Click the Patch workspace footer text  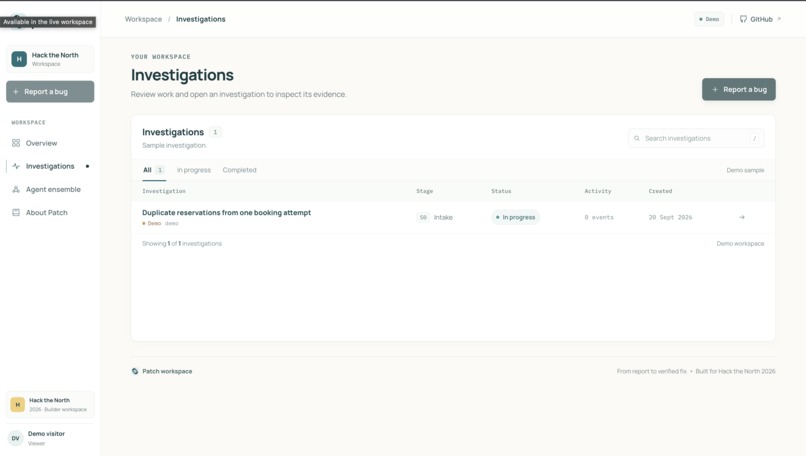point(167,371)
